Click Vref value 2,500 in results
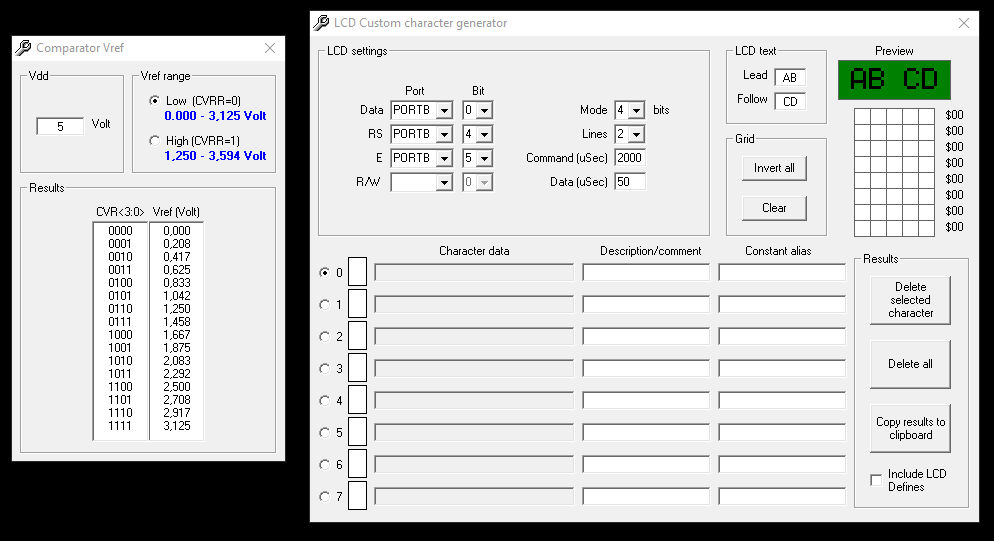The height and width of the screenshot is (541, 994). pos(177,387)
